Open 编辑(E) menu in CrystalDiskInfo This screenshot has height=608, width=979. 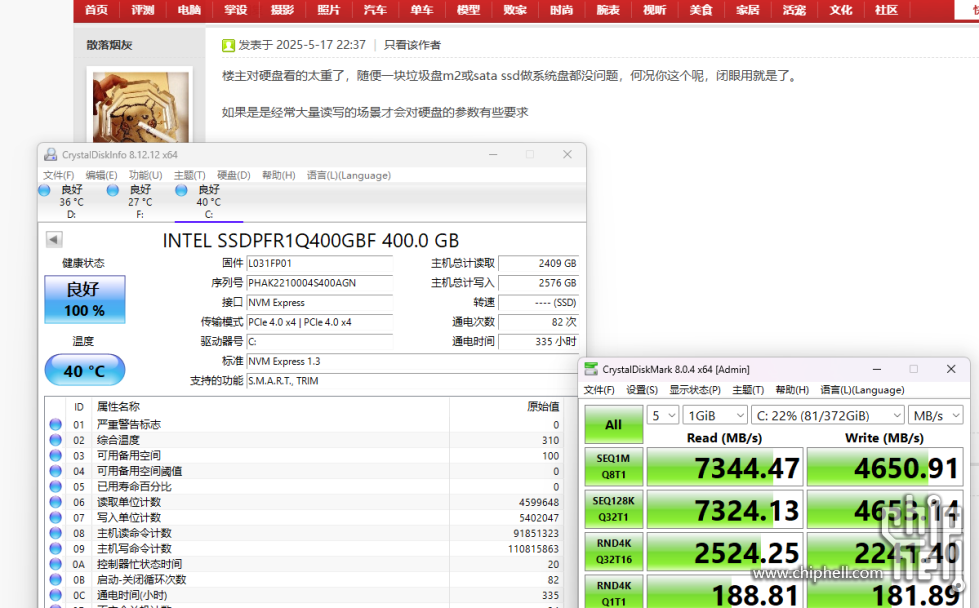tap(101, 175)
